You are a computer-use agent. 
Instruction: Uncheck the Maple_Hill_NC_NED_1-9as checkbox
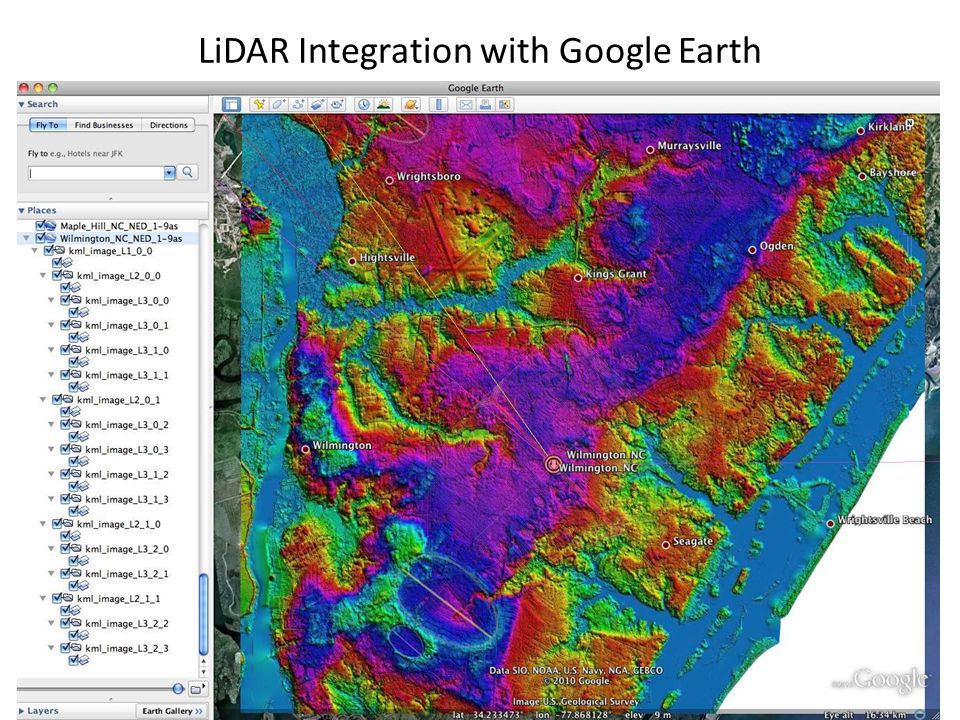click(41, 226)
